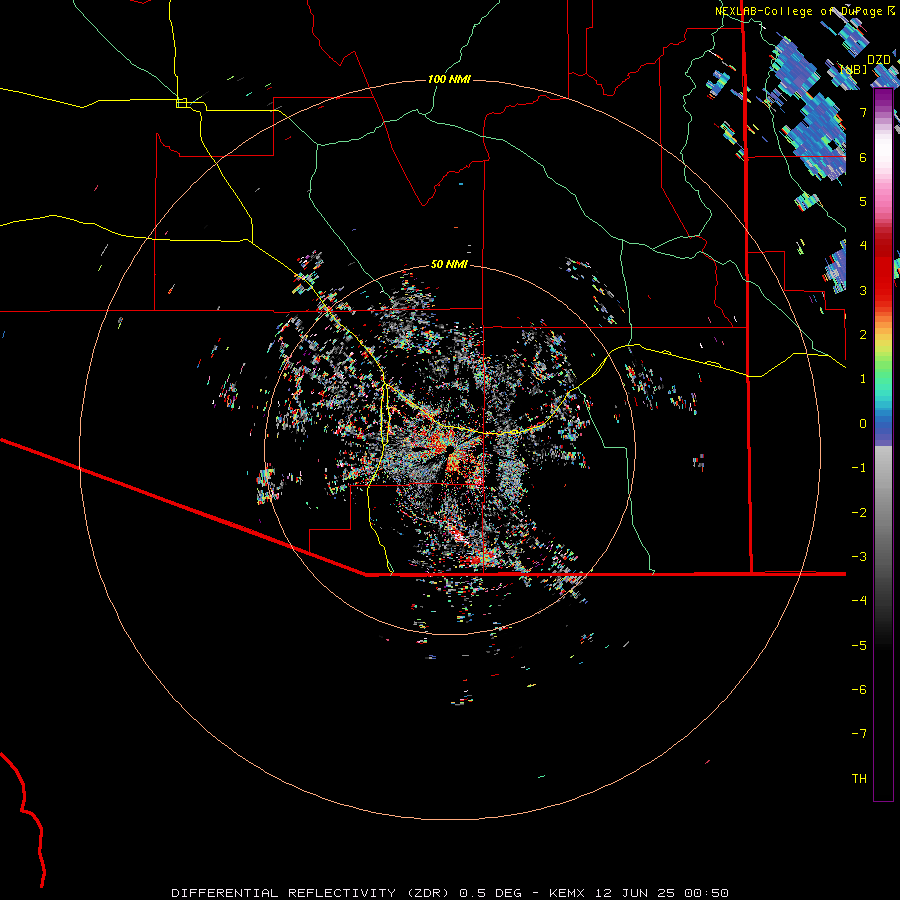Click the -6 value on the color scale

[x=859, y=690]
